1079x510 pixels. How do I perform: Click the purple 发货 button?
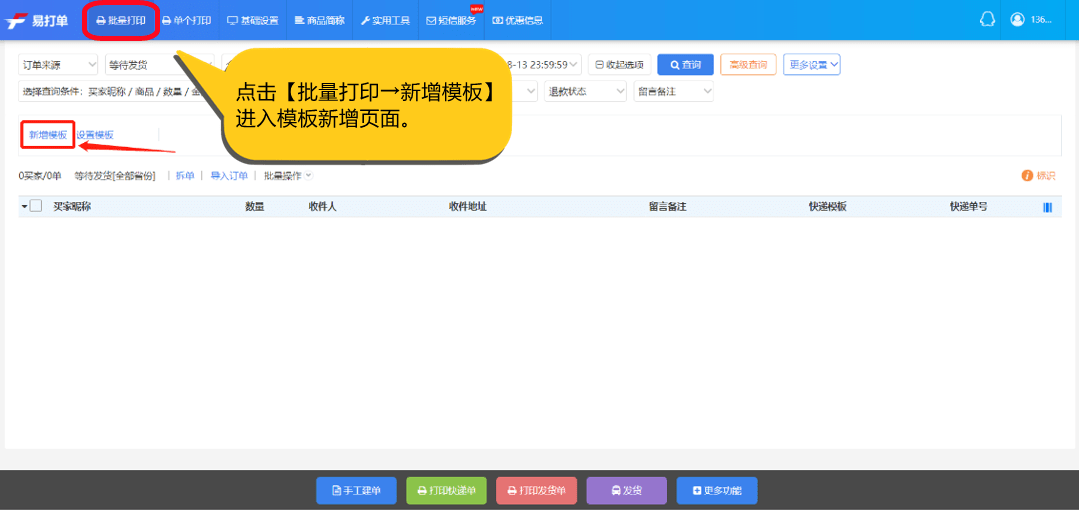(626, 491)
